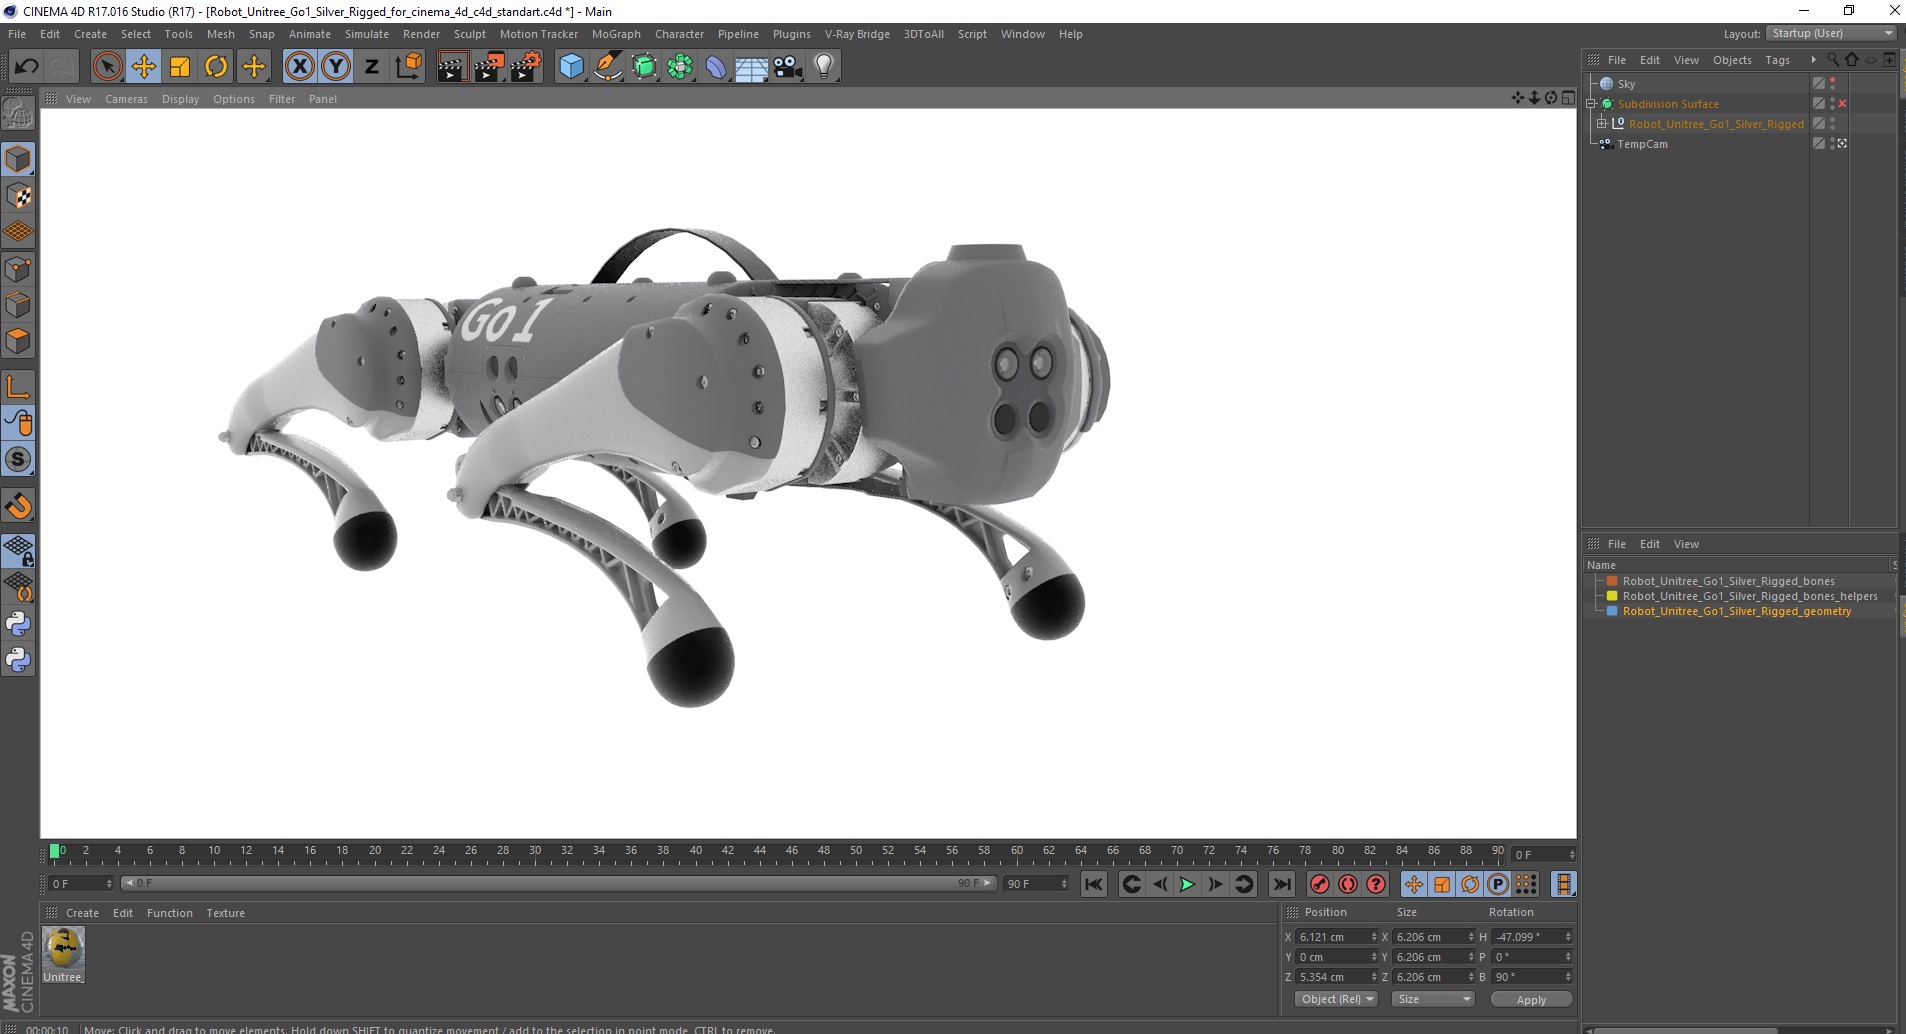Click the first Python script icon in sidebar
The width and height of the screenshot is (1906, 1034).
18,624
